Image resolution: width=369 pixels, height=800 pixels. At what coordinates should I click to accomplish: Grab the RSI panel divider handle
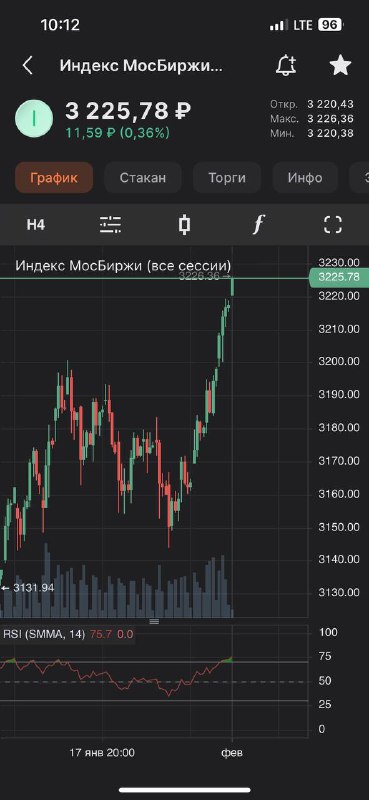154,621
